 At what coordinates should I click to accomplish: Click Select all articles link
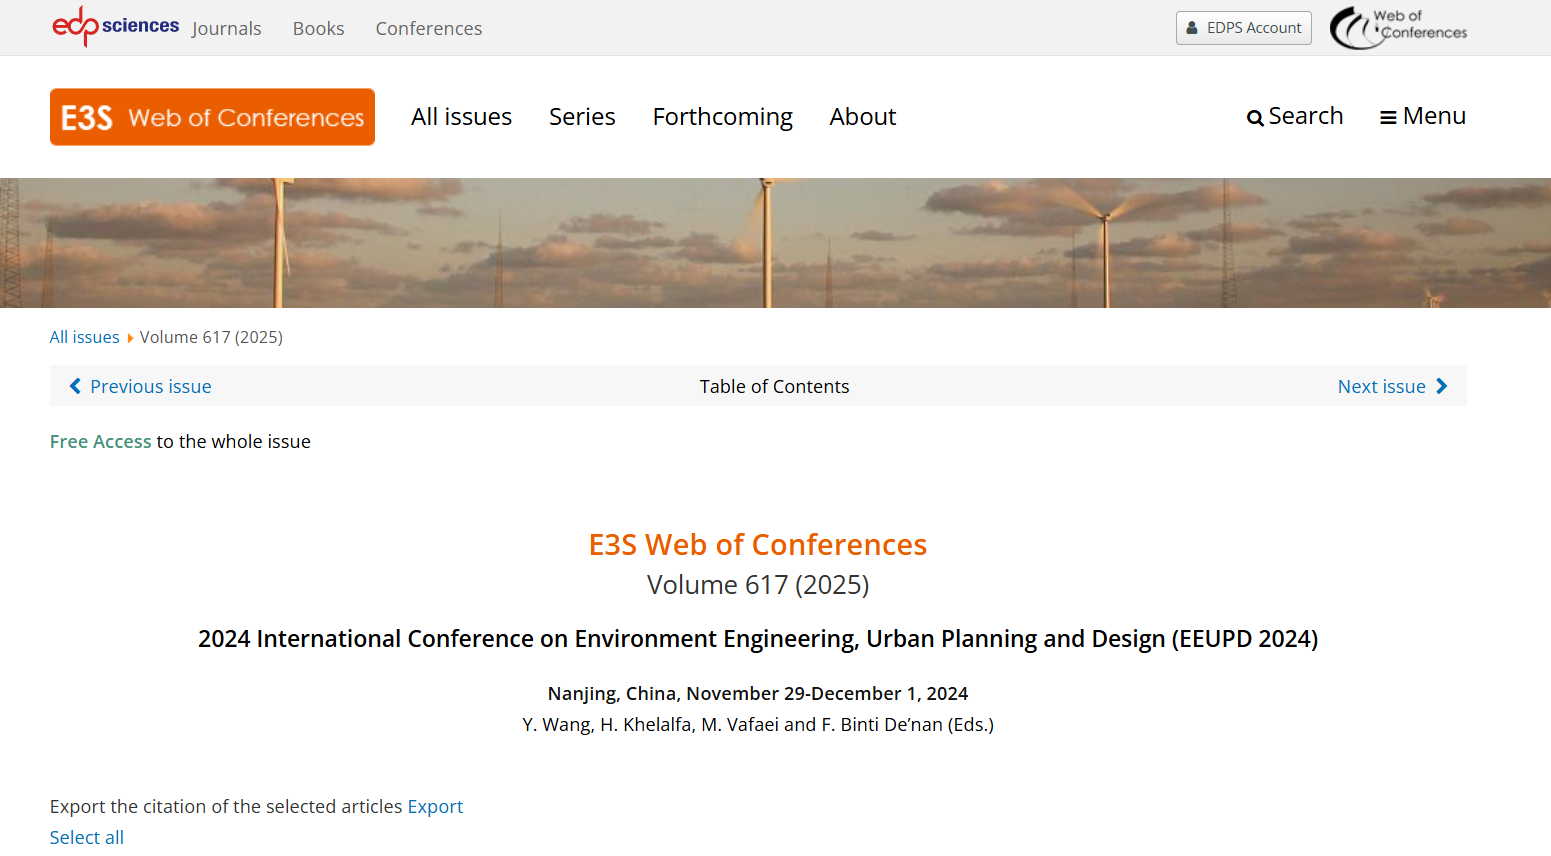(87, 838)
